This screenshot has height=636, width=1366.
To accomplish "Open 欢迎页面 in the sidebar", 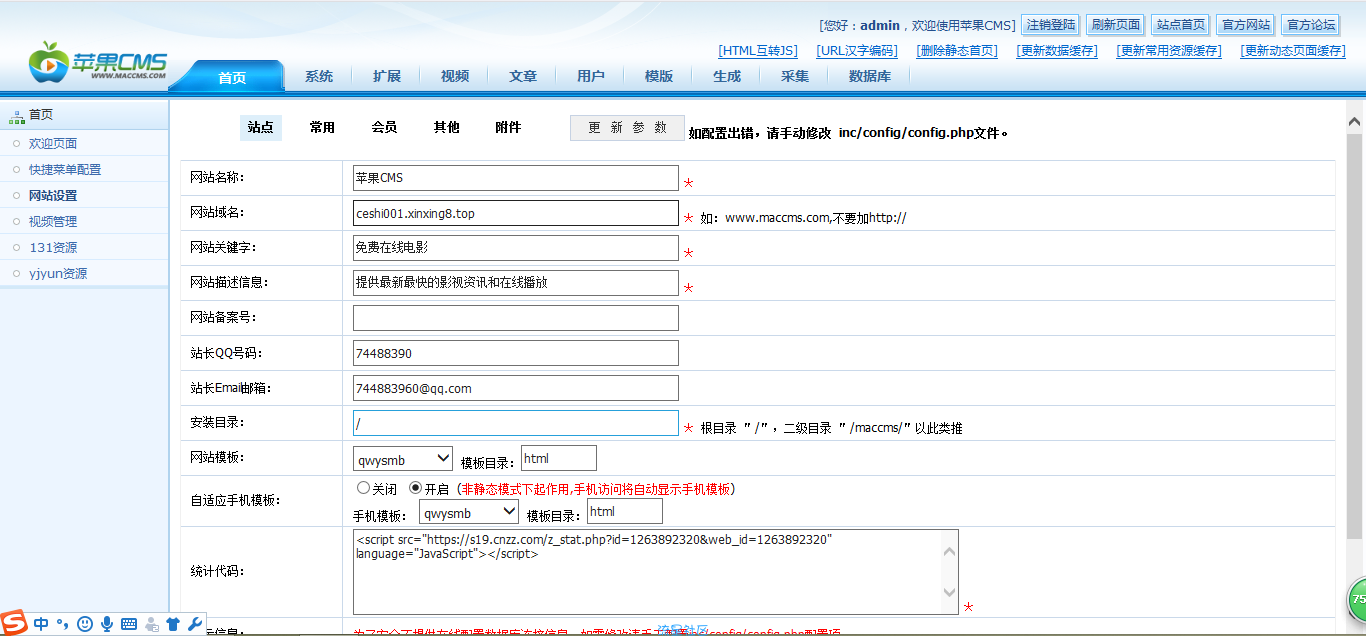I will point(53,143).
